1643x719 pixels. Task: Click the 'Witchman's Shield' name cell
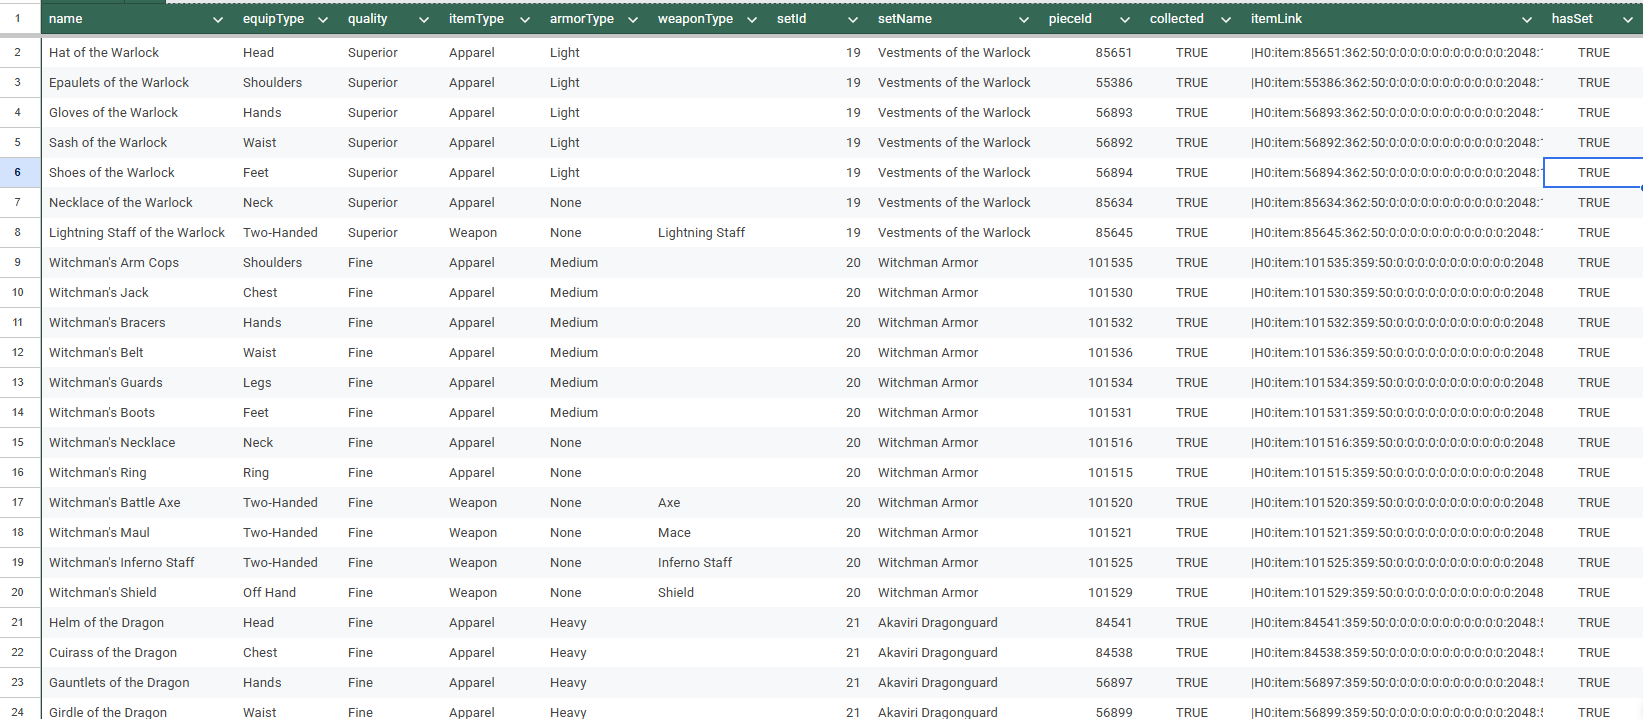point(103,592)
